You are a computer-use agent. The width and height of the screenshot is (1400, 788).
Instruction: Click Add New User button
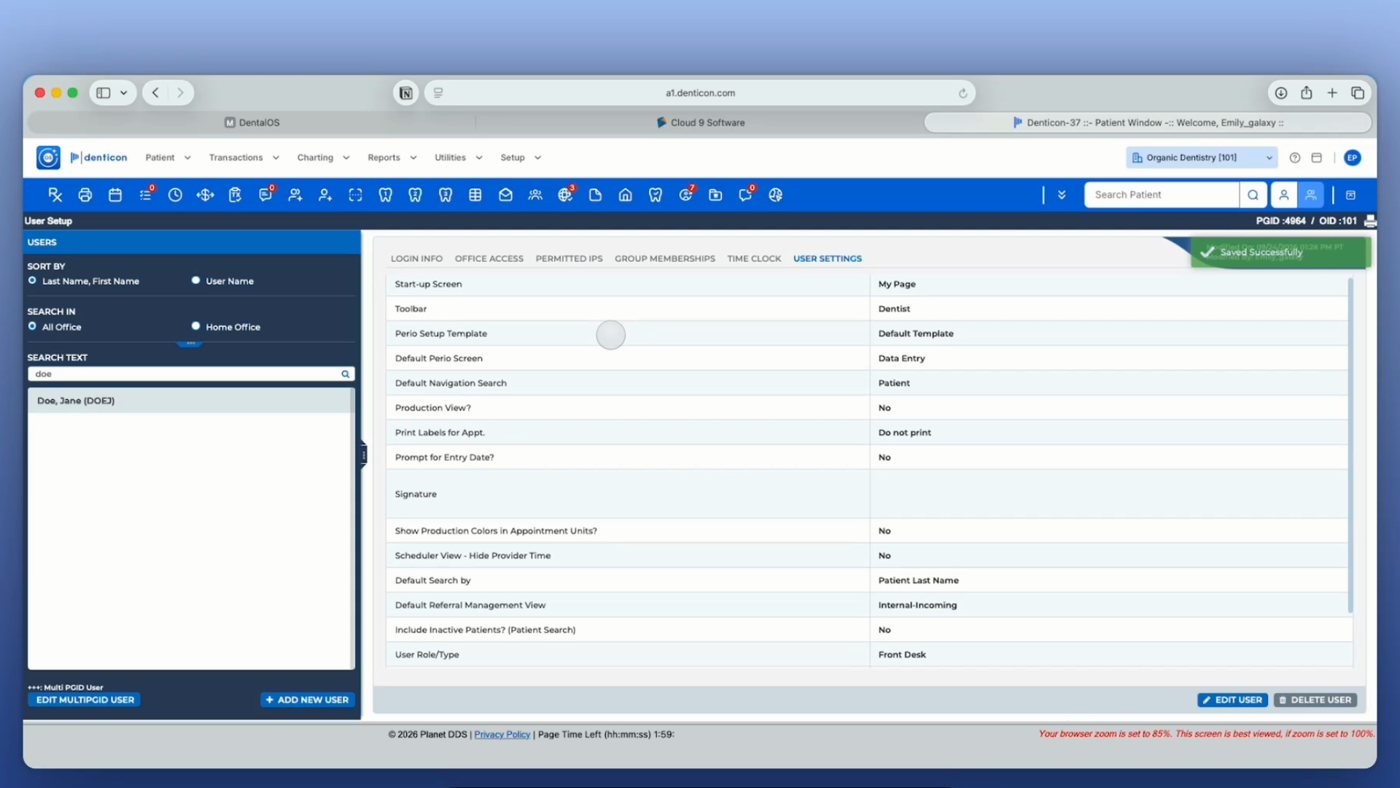coord(307,700)
